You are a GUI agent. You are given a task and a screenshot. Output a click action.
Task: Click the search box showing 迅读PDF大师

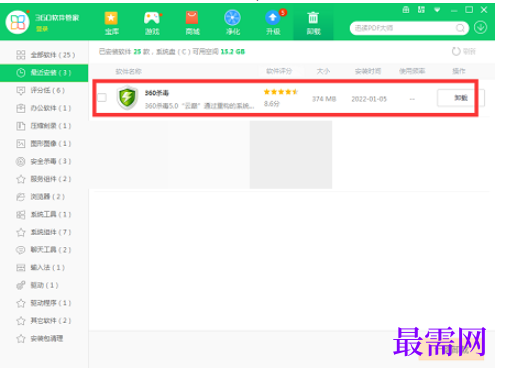click(404, 28)
